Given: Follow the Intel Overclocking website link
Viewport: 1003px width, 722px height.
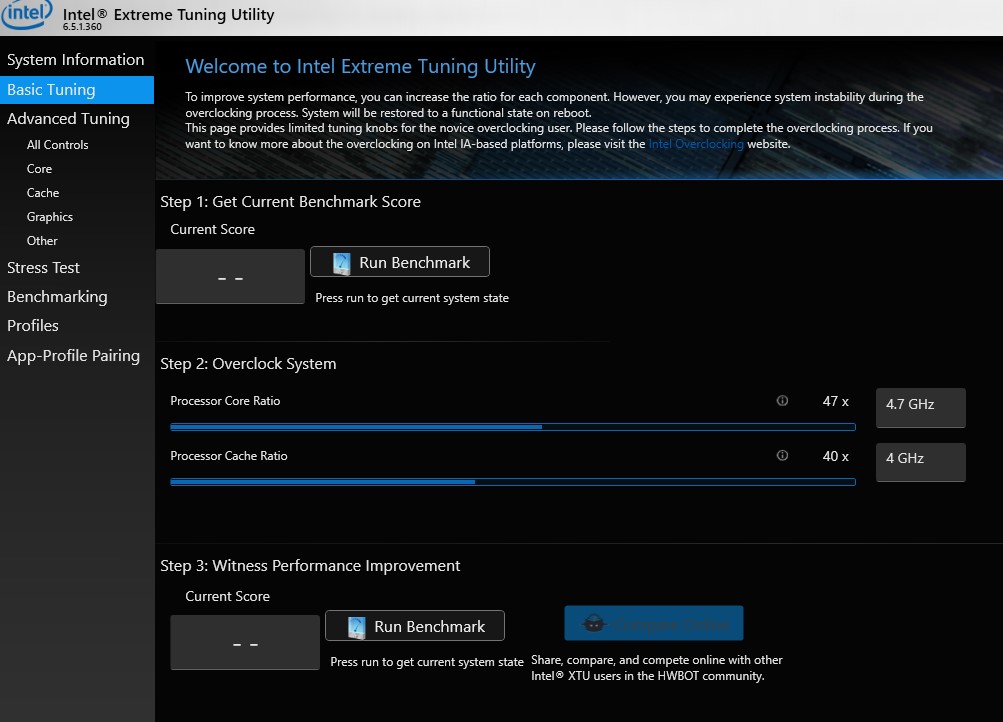Looking at the screenshot, I should (696, 144).
